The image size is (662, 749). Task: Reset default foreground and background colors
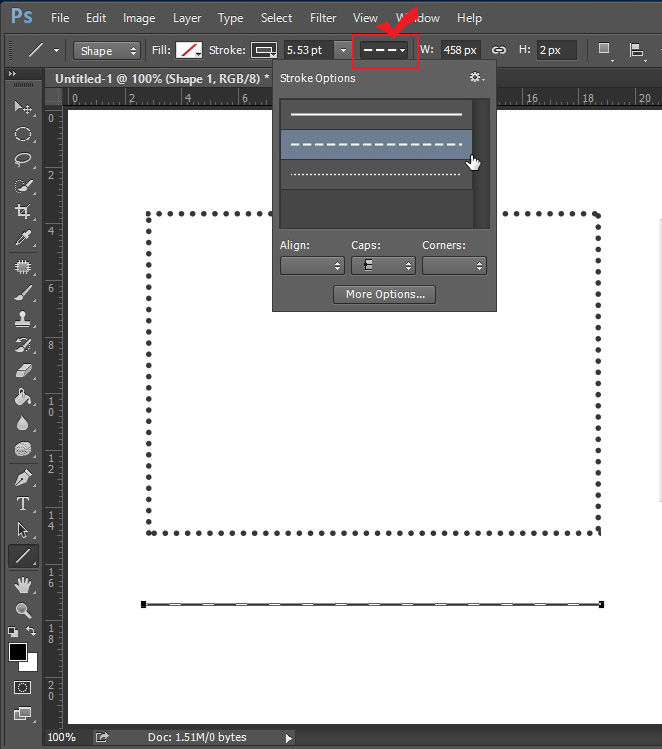tap(13, 631)
